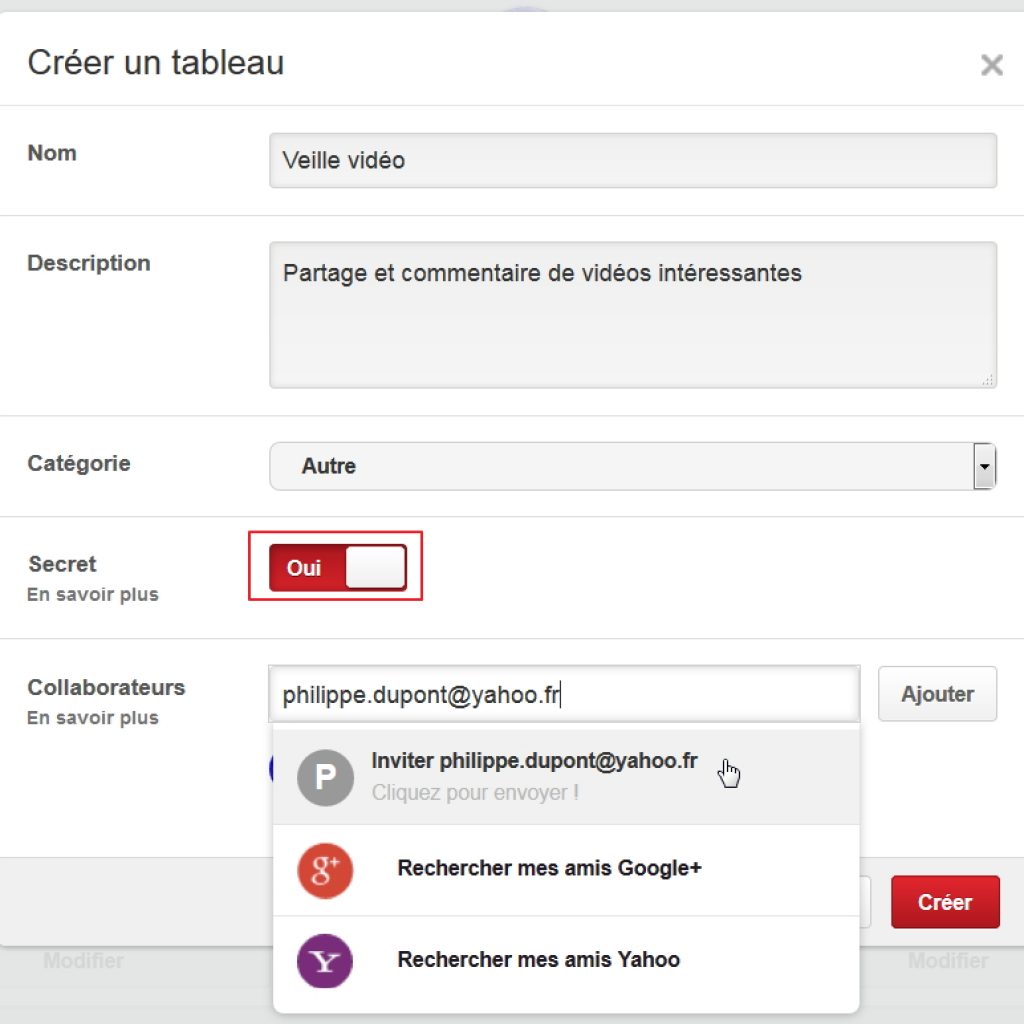The image size is (1024, 1024).
Task: Open En savoir plus under Collaborateurs
Action: point(93,718)
